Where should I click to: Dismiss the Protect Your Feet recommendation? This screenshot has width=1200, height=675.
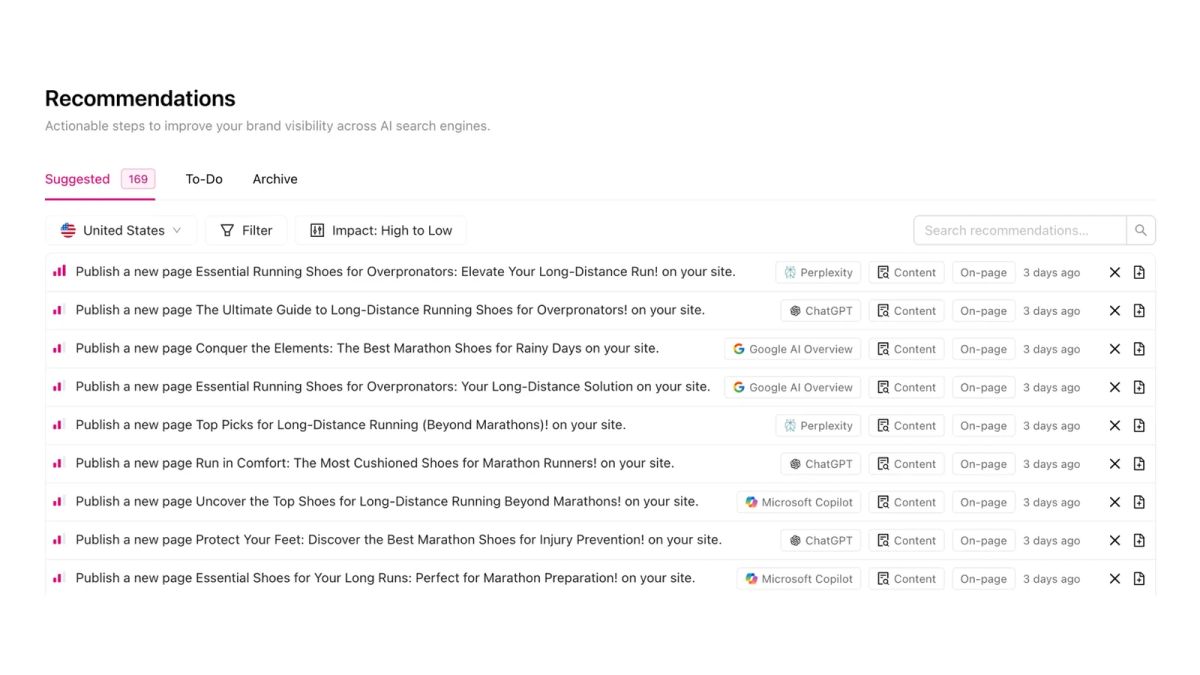(1115, 540)
